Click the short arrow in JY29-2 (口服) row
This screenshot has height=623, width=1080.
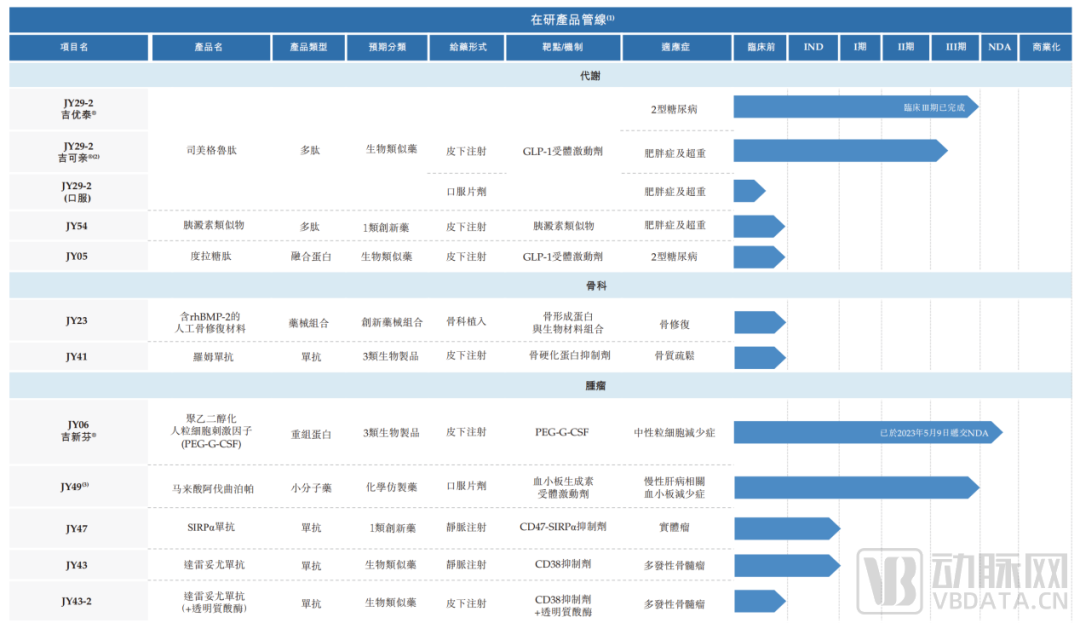click(x=749, y=191)
